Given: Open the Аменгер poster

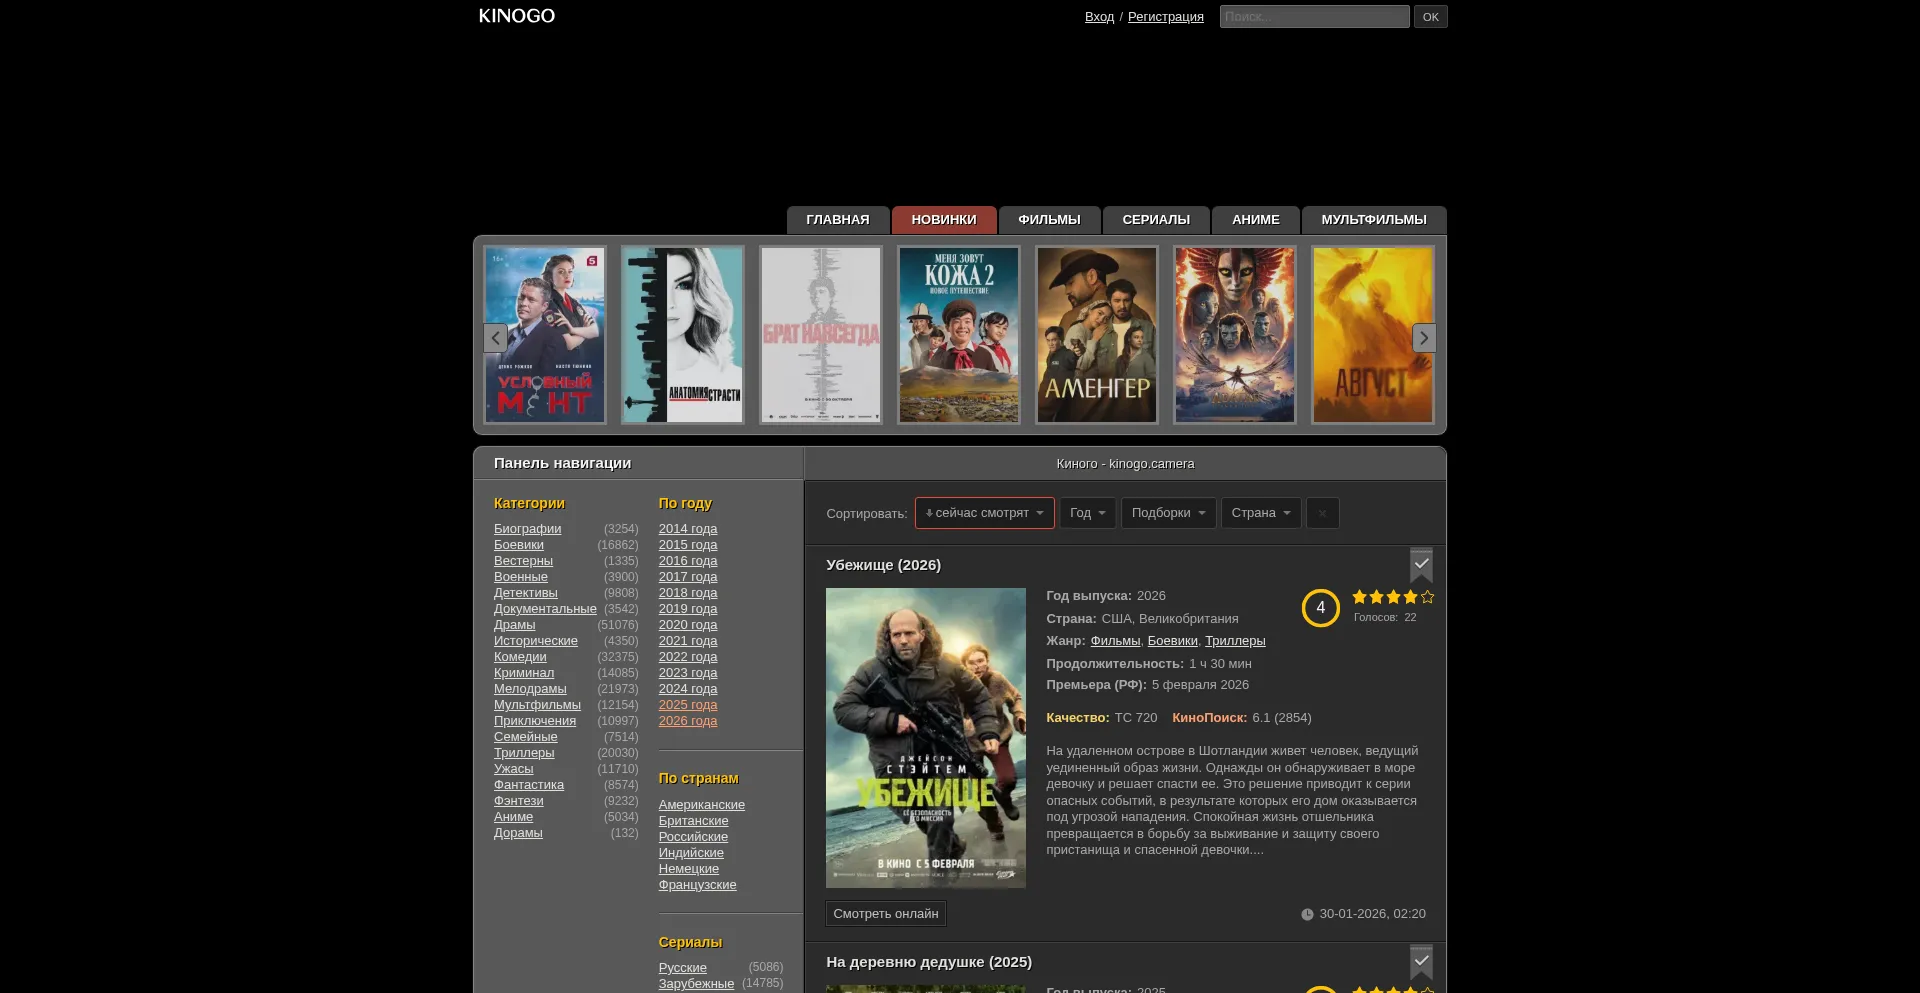Looking at the screenshot, I should point(1097,335).
